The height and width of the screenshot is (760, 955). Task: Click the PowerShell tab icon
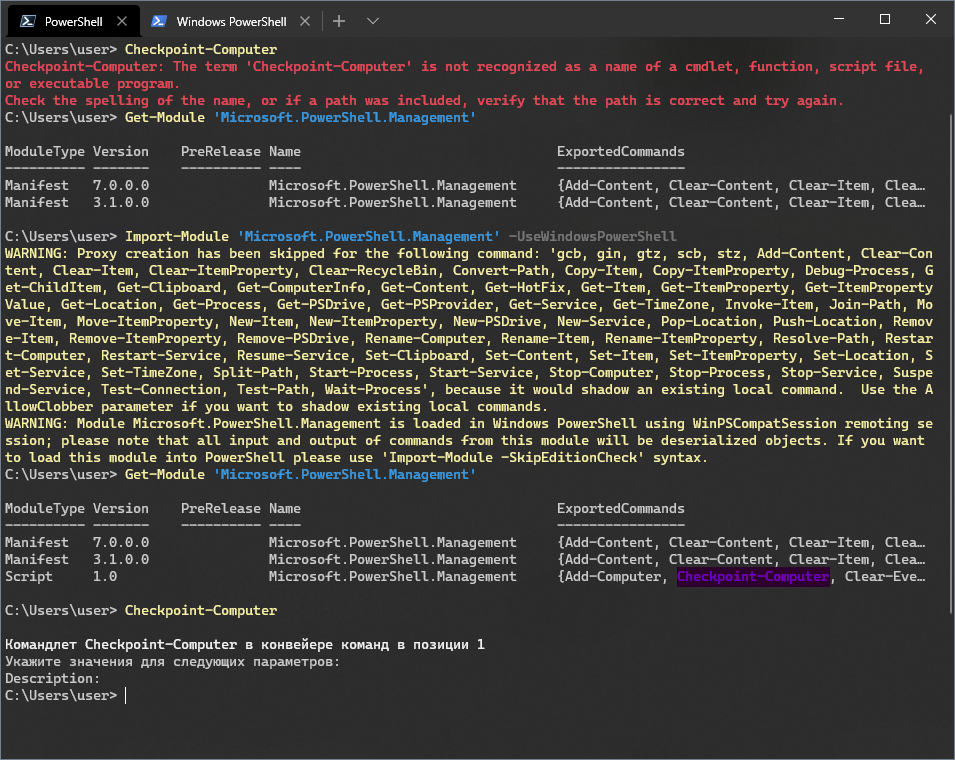tap(28, 21)
